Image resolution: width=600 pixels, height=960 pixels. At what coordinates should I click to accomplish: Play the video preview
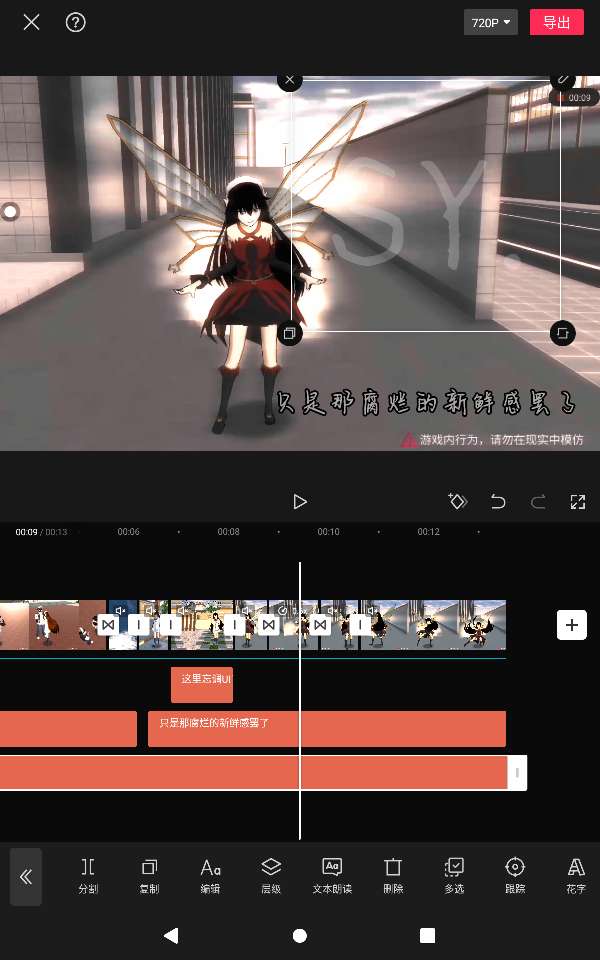point(300,502)
